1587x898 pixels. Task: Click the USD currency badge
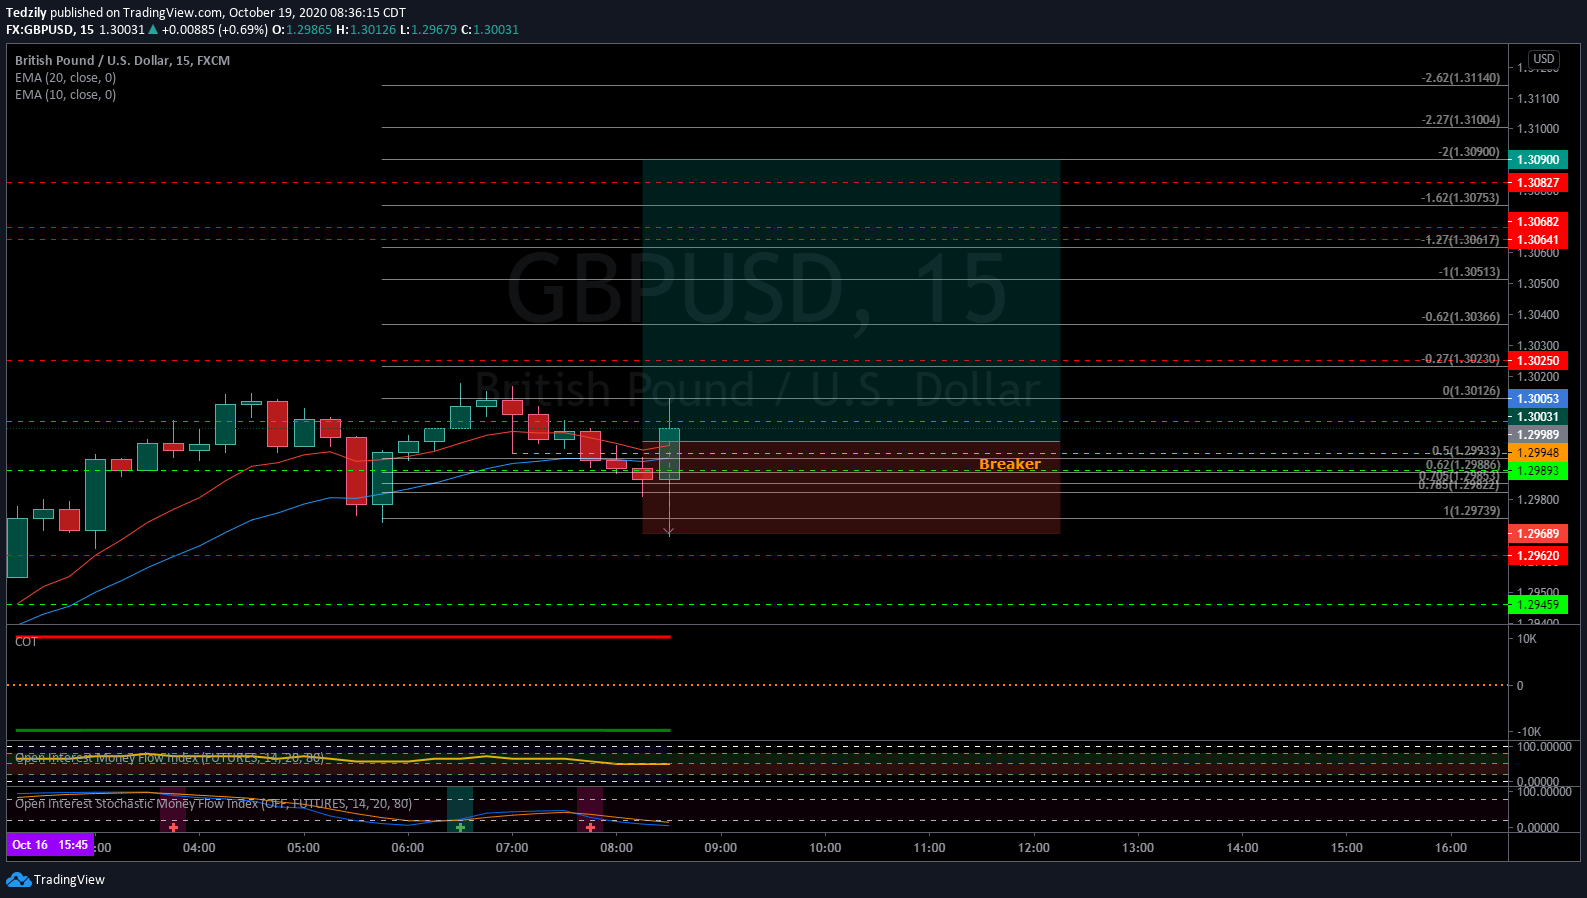(x=1544, y=59)
